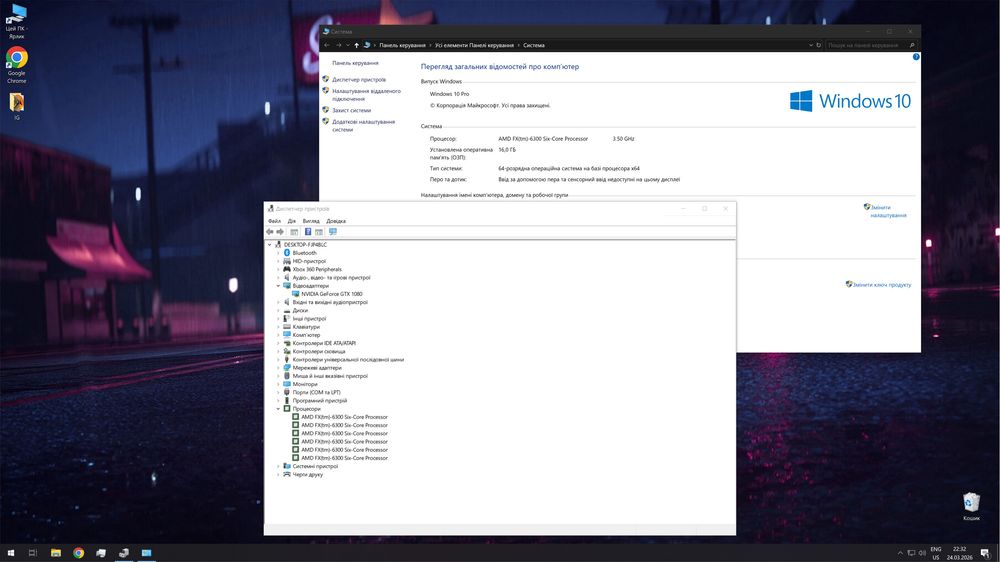The height and width of the screenshot is (562, 1000).
Task: Click the network icon in system tray
Action: [911, 553]
